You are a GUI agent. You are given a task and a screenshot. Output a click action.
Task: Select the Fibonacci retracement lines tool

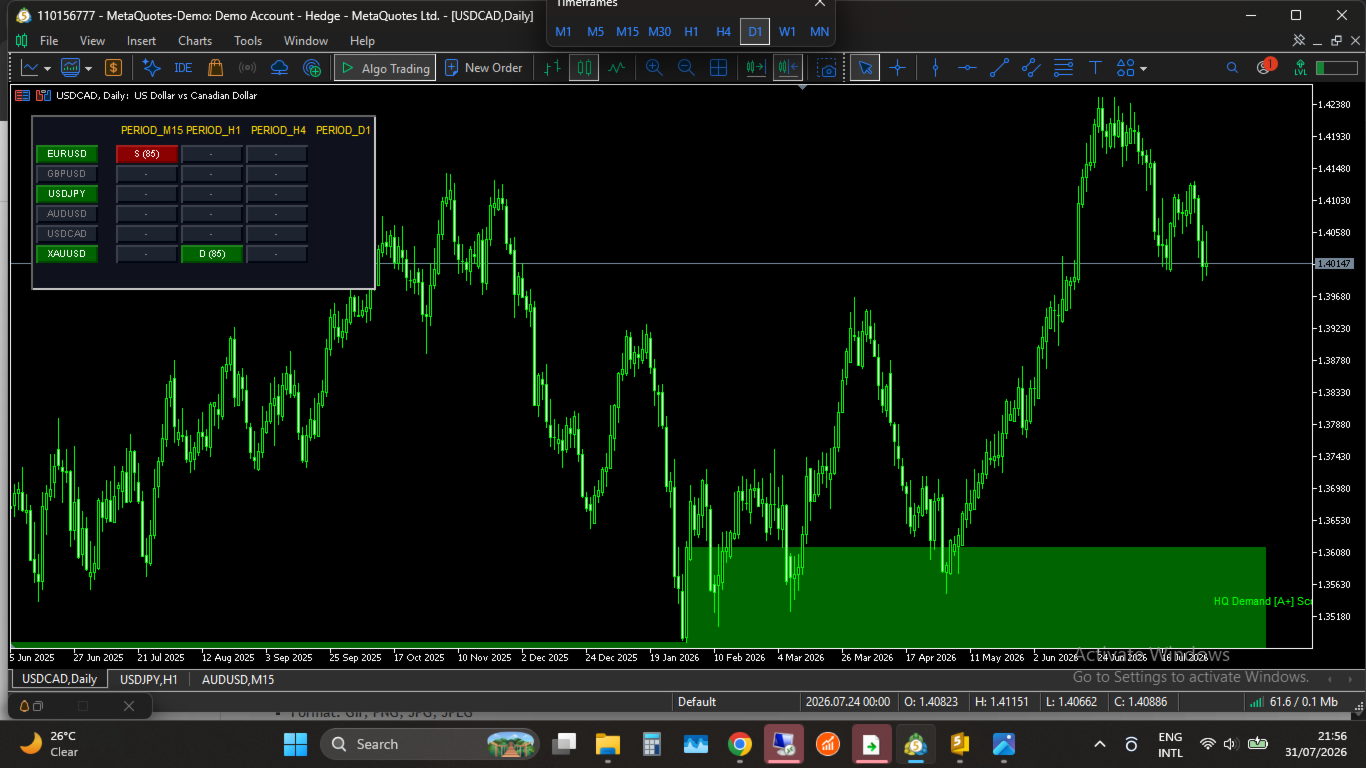(1063, 68)
